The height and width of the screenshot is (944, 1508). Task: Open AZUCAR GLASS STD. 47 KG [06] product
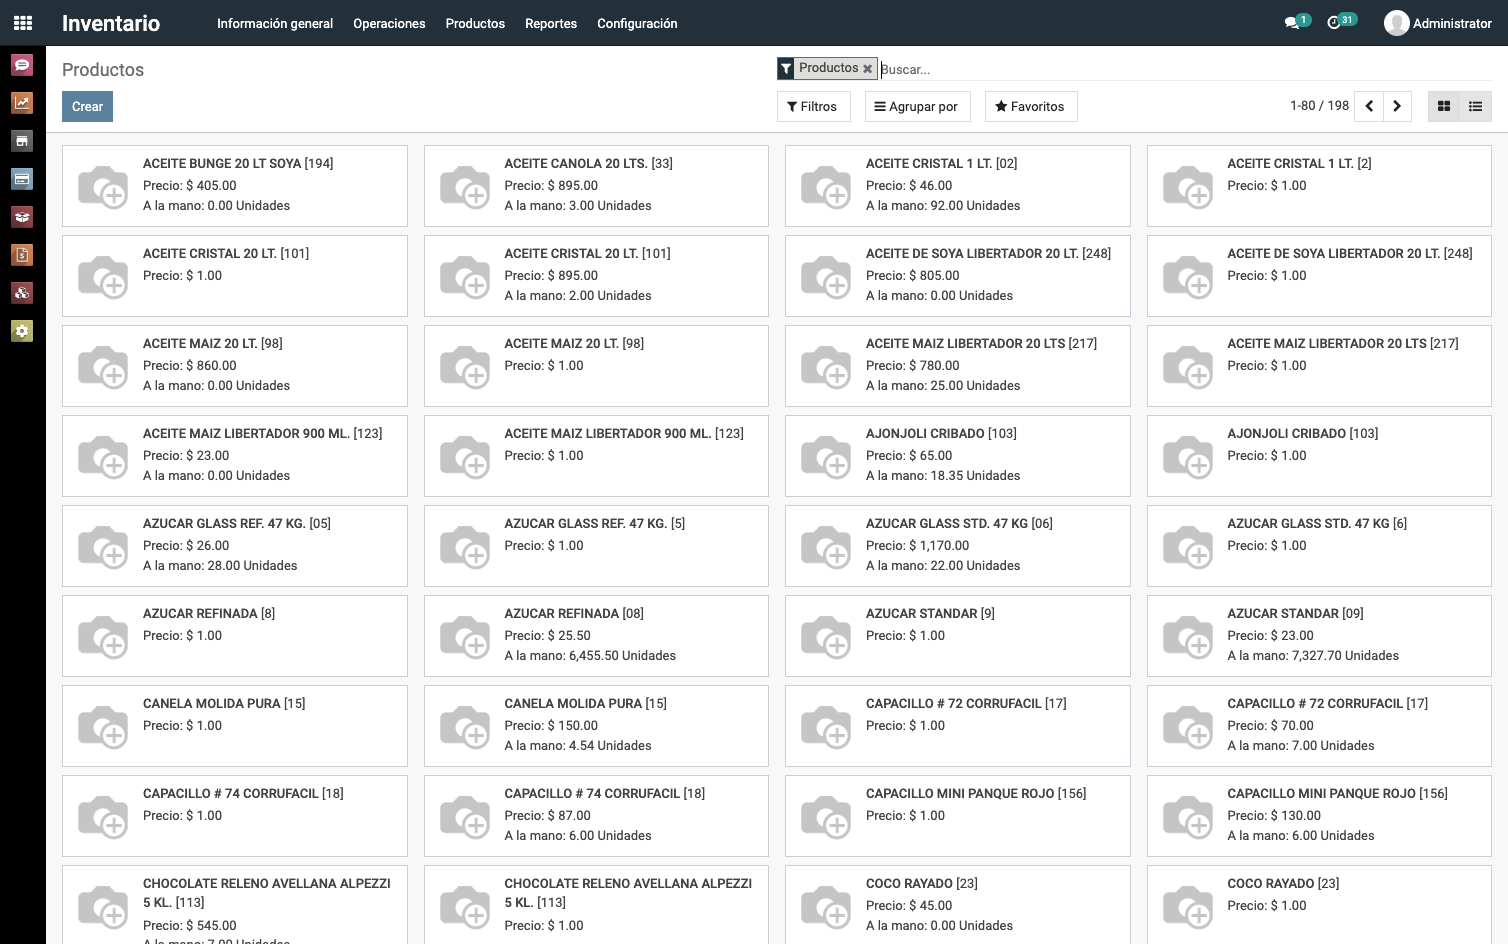click(958, 546)
